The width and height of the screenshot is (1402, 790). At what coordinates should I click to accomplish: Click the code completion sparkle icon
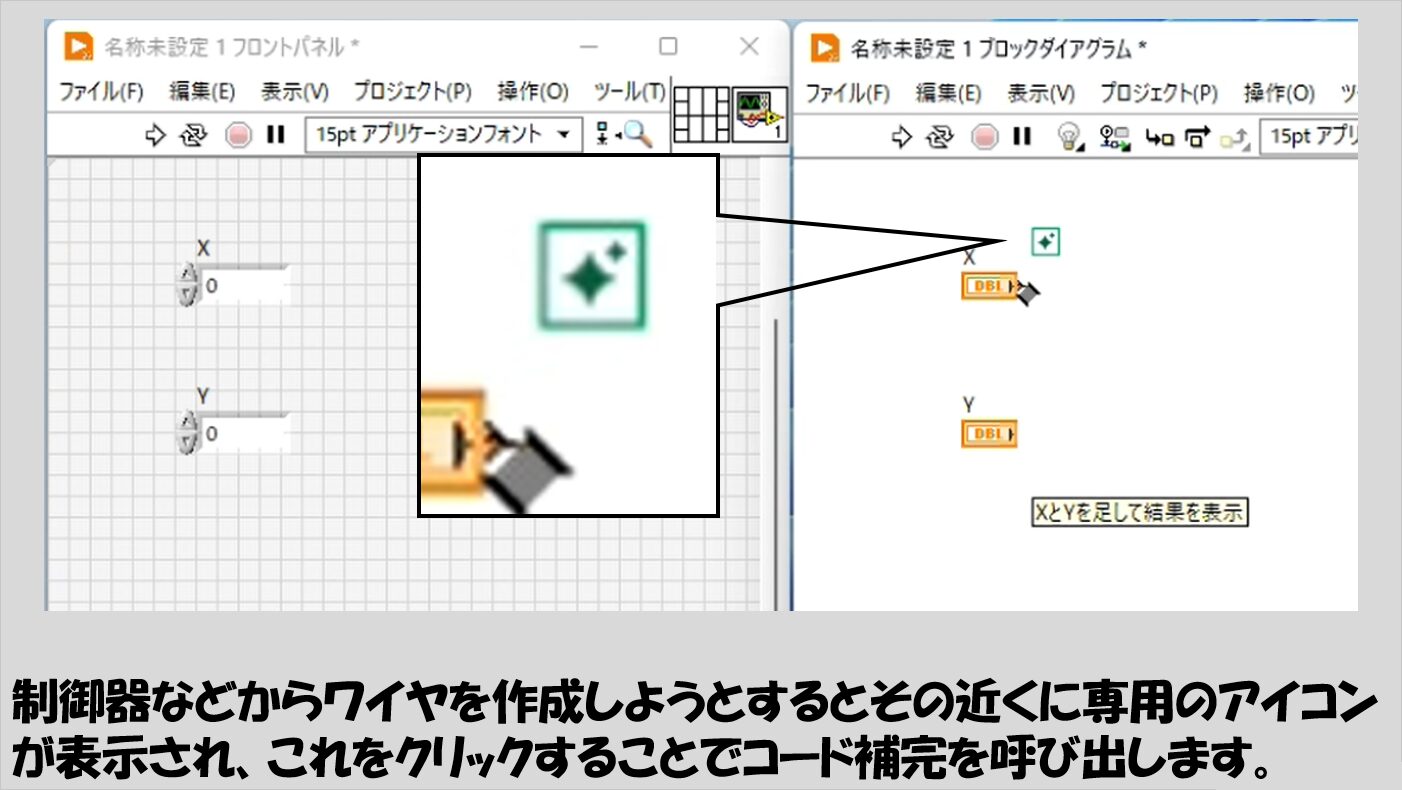(x=1045, y=242)
